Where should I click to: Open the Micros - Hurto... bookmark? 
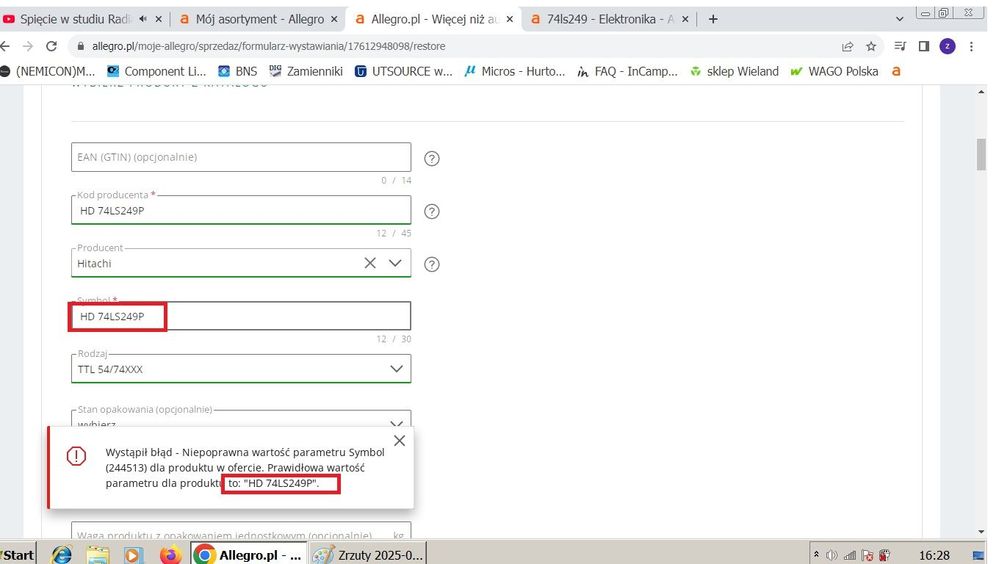(x=515, y=71)
